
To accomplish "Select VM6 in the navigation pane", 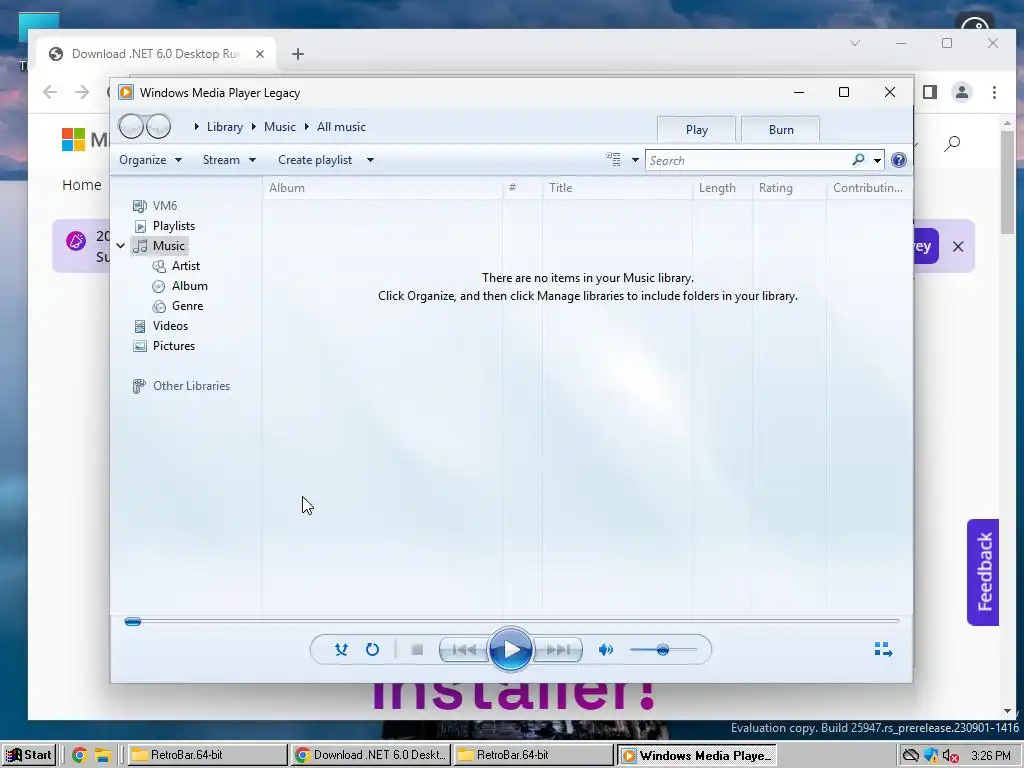I will click(x=165, y=206).
